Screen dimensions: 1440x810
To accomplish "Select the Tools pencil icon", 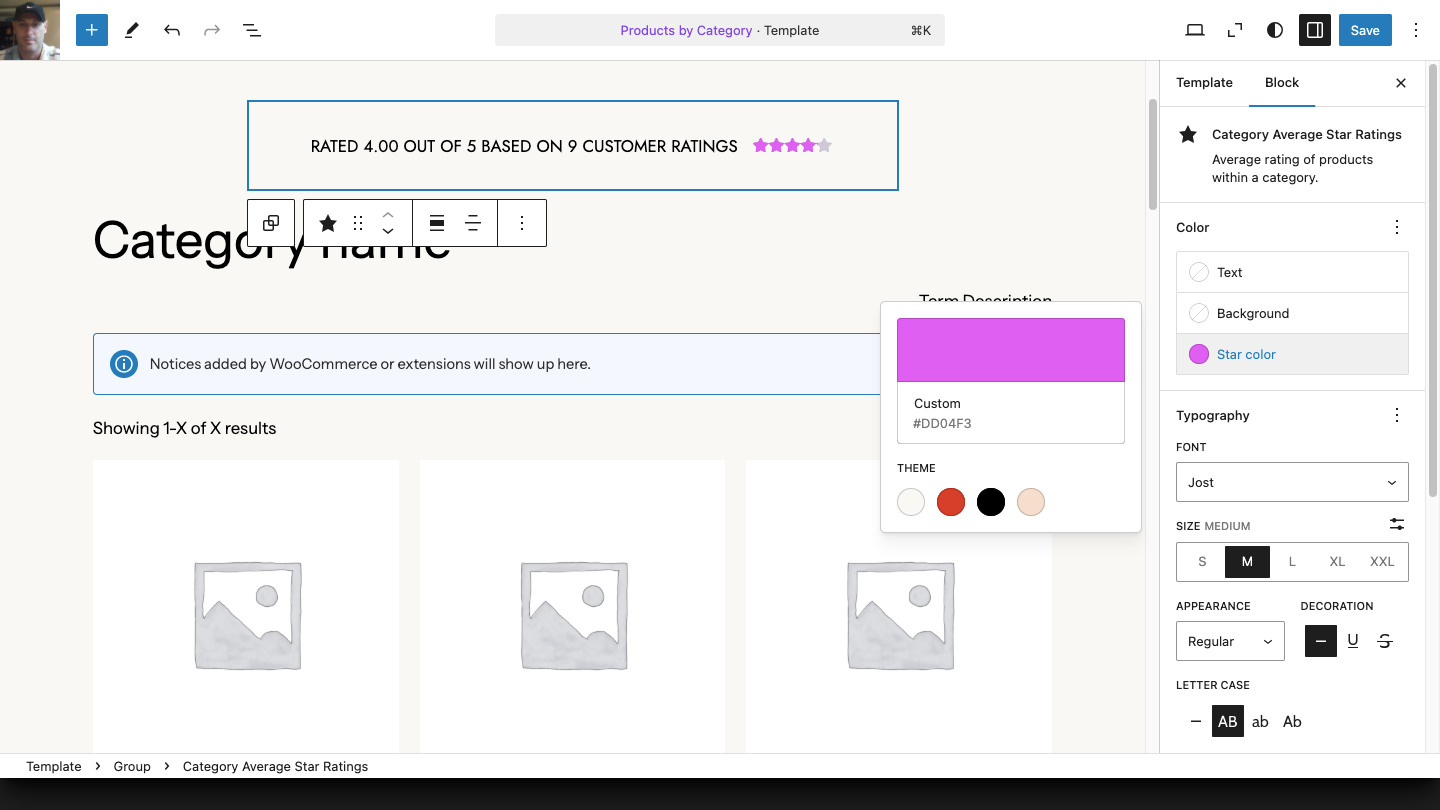I will 131,30.
